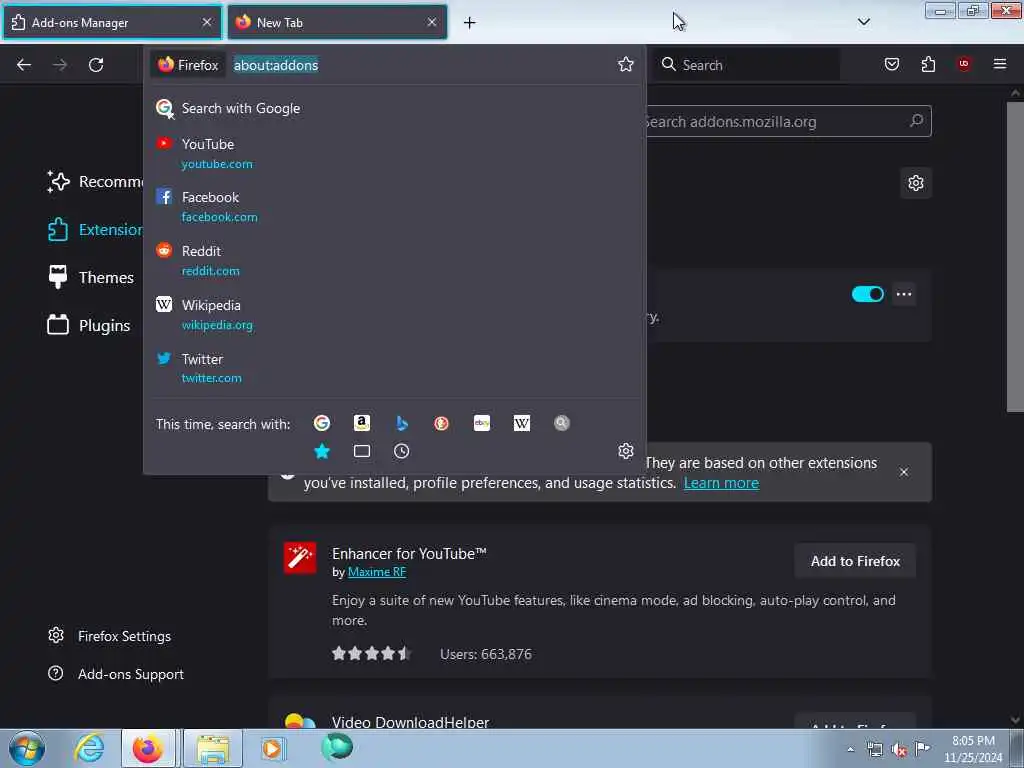Go back using the back arrow
This screenshot has width=1024, height=768.
tap(24, 65)
